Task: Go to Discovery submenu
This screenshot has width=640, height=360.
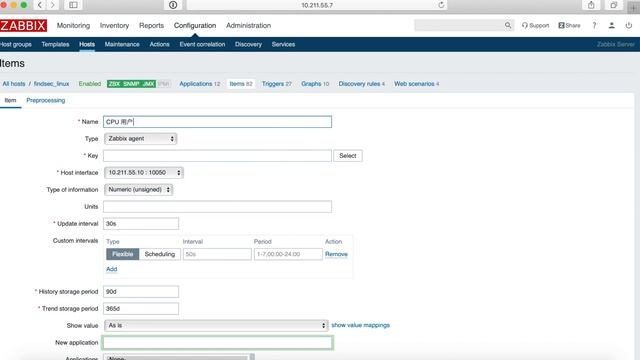Action: [x=248, y=44]
